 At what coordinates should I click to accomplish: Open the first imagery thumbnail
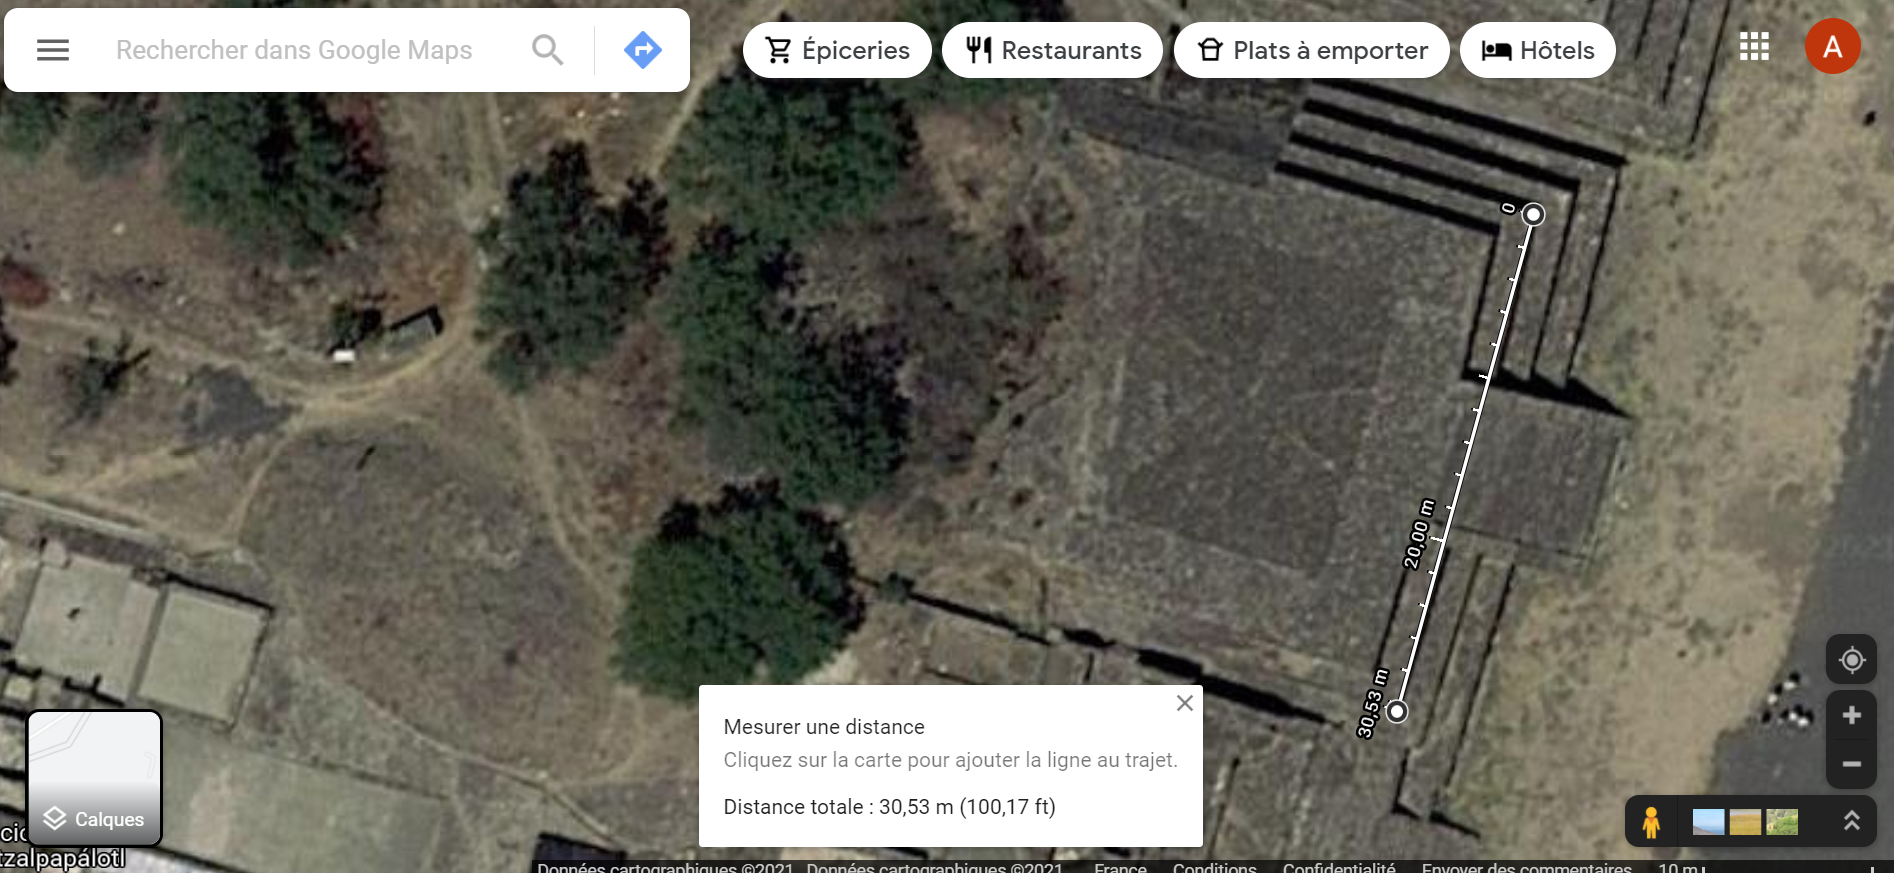click(1708, 822)
